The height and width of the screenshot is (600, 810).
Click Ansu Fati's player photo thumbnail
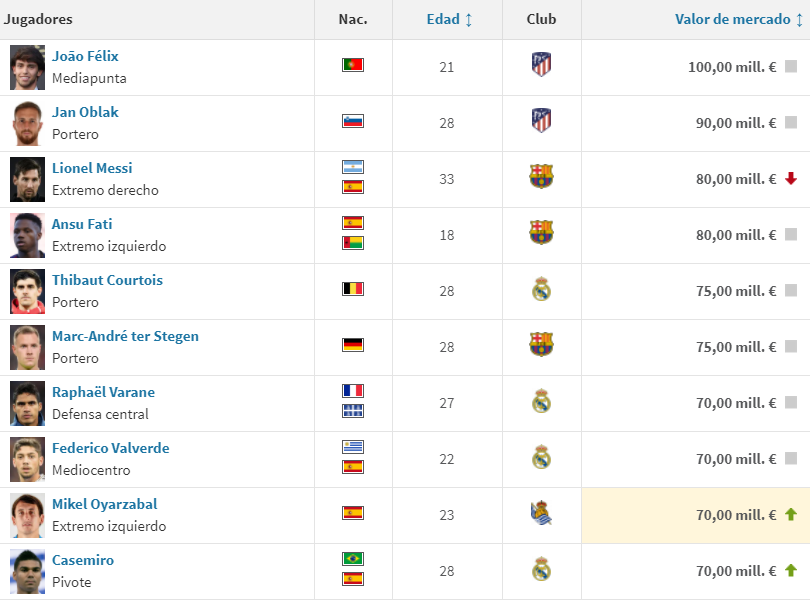click(27, 235)
